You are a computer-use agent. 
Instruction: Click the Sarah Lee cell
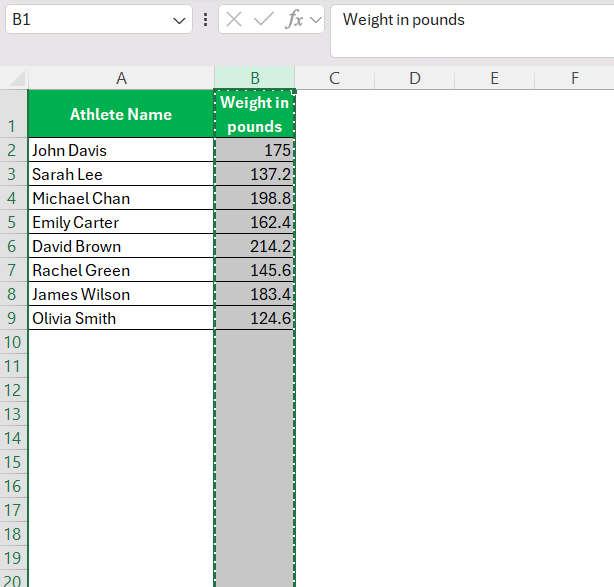(121, 174)
